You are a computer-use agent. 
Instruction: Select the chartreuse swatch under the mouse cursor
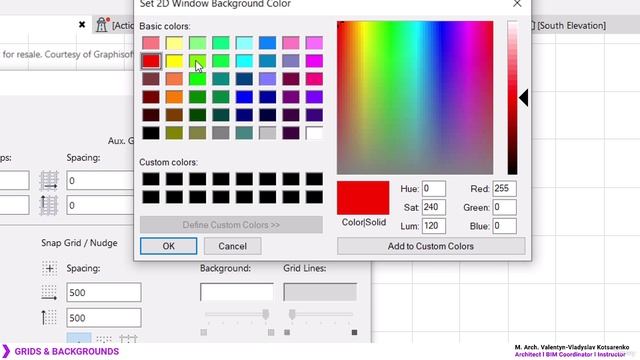click(198, 61)
